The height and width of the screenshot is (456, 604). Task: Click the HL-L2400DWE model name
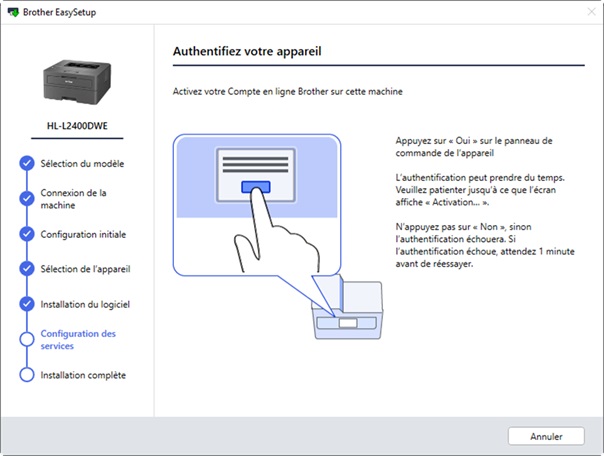click(x=77, y=126)
